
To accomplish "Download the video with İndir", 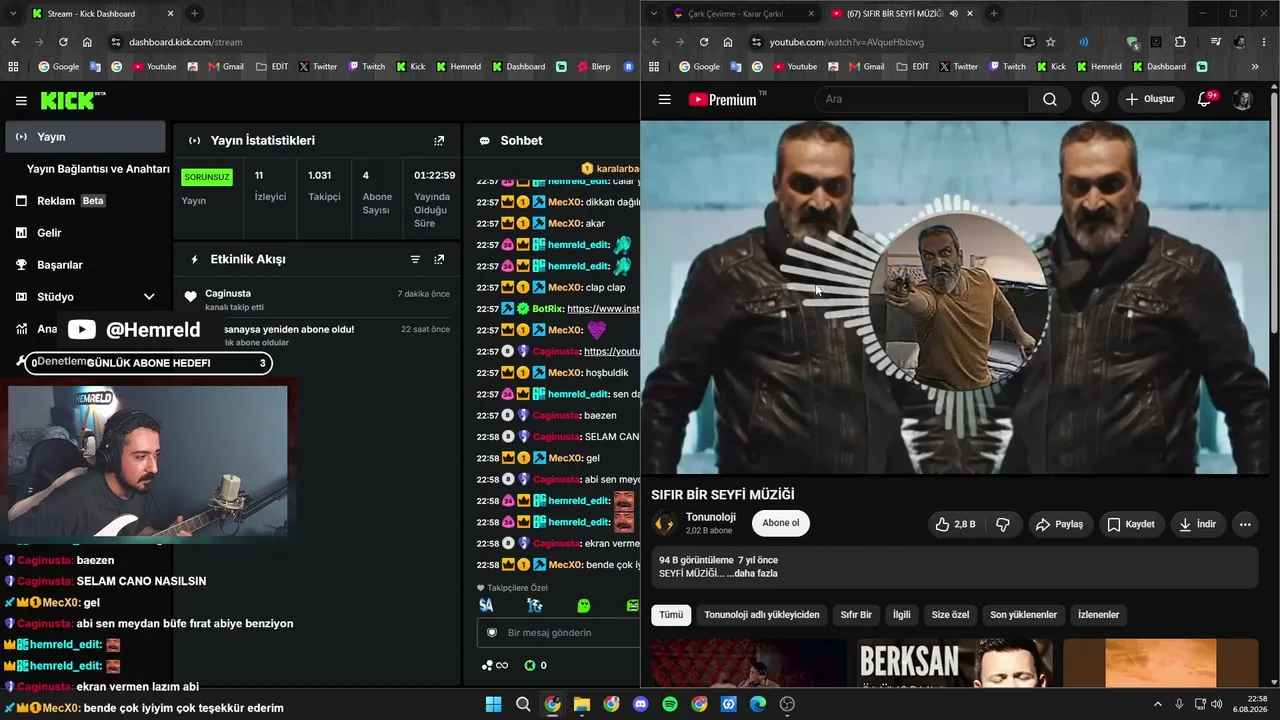I will coord(1198,524).
